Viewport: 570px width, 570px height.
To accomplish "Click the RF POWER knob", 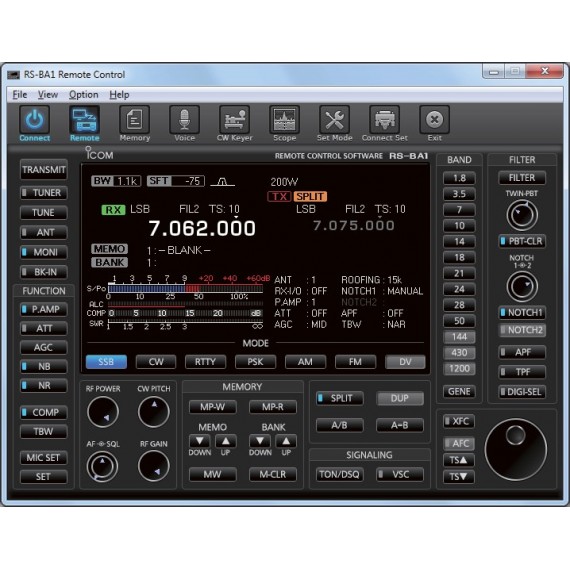I will coord(103,412).
